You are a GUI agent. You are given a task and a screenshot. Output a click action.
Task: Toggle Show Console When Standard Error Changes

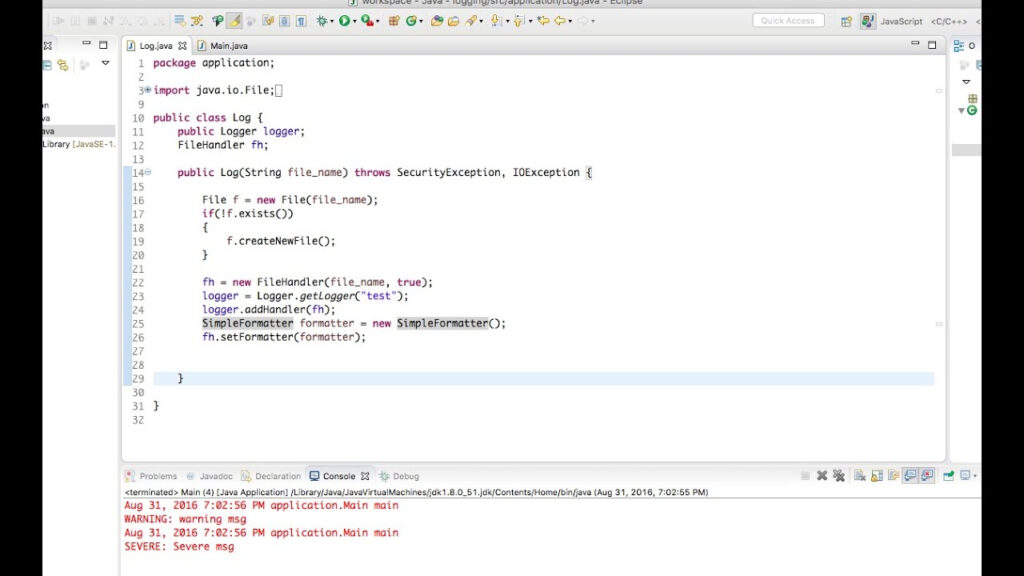[927, 475]
